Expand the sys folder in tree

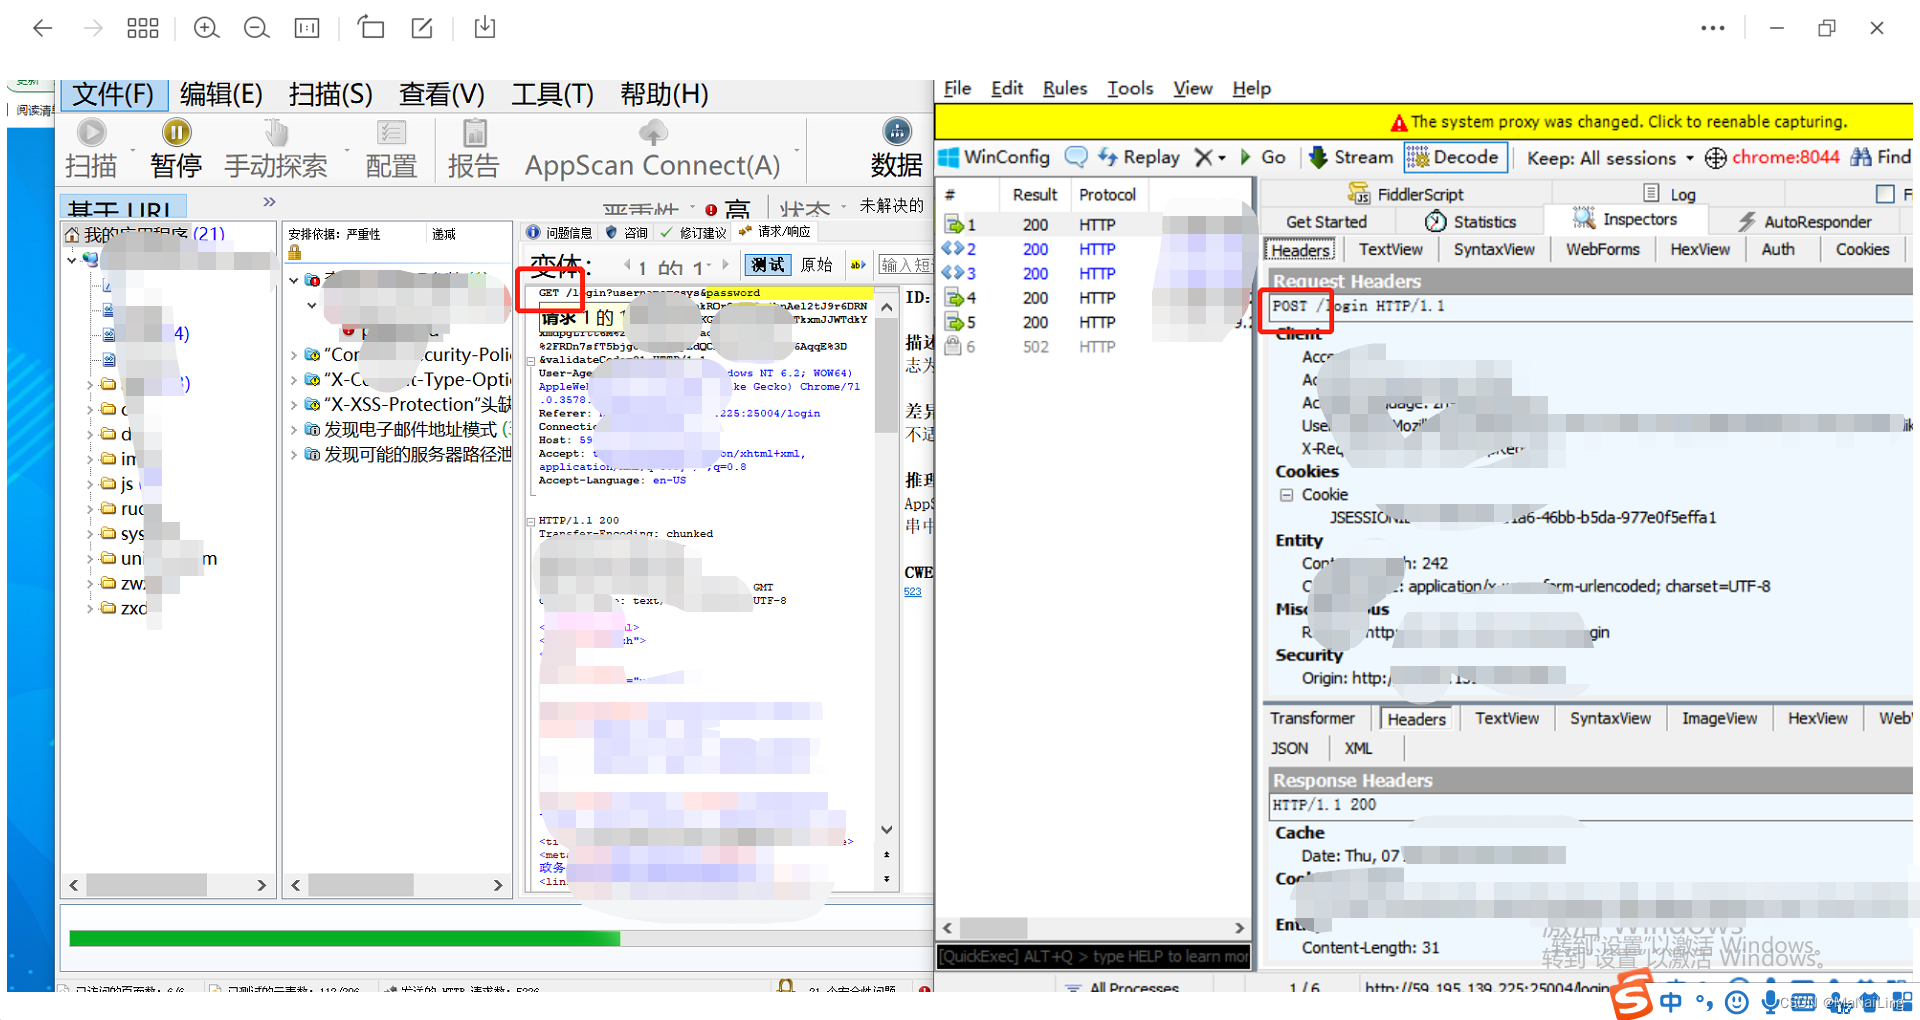click(x=90, y=533)
